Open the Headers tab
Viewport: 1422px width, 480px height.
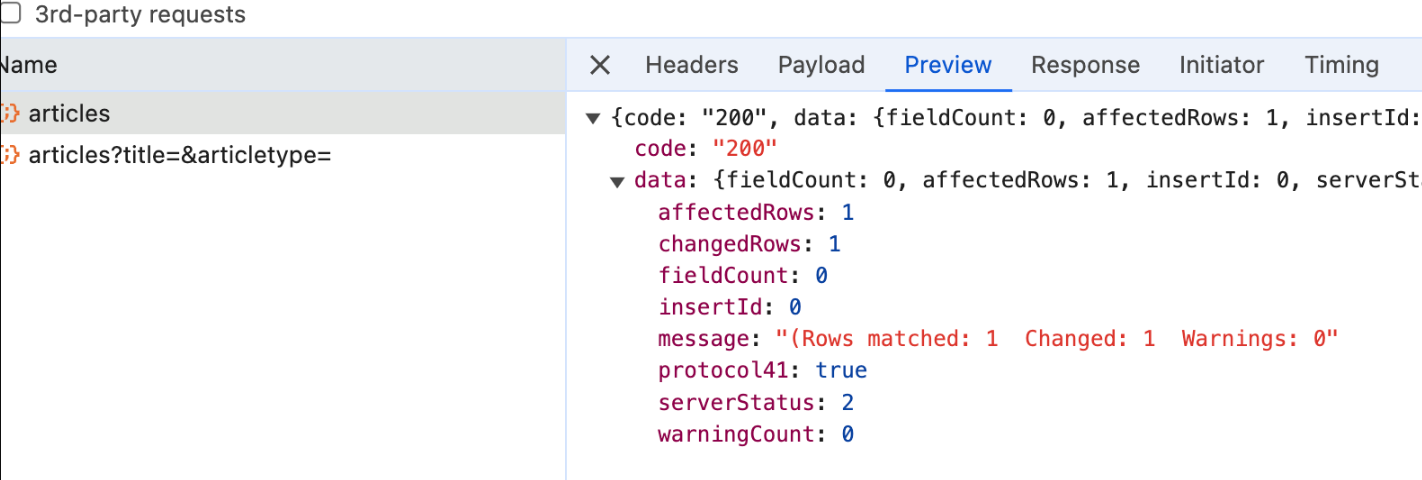click(691, 66)
